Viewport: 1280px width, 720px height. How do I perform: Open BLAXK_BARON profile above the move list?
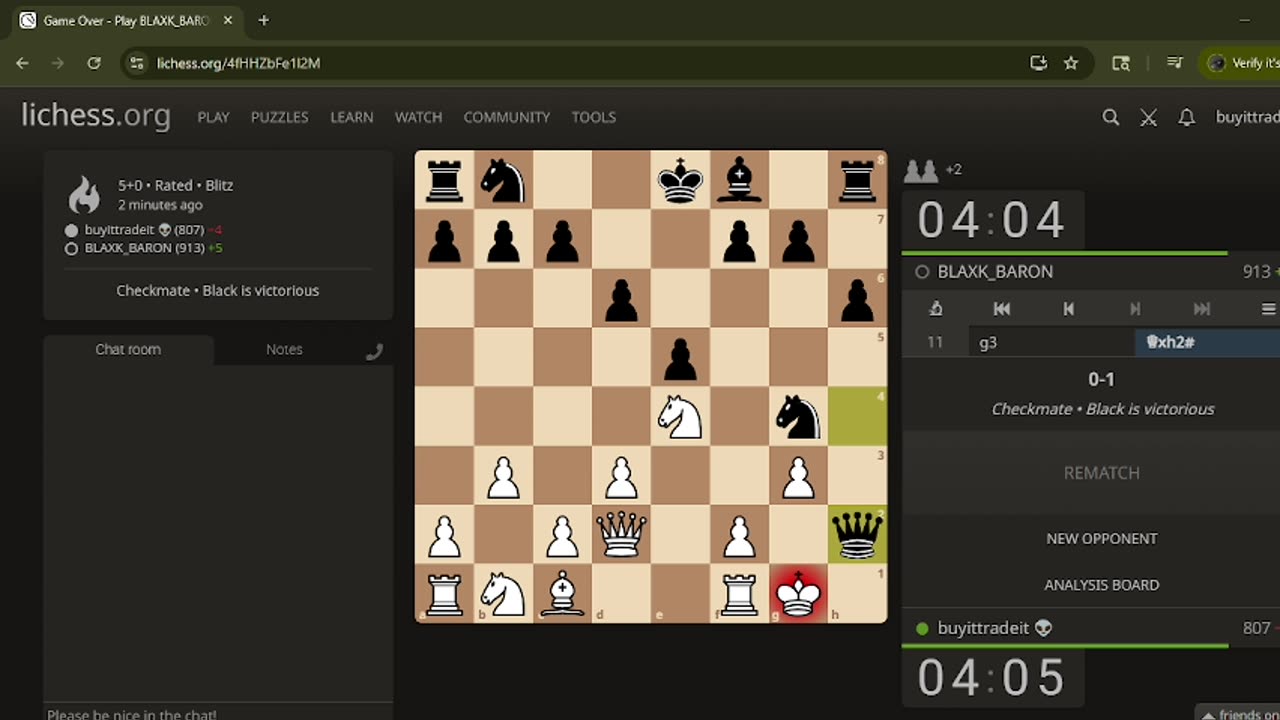pyautogui.click(x=995, y=272)
